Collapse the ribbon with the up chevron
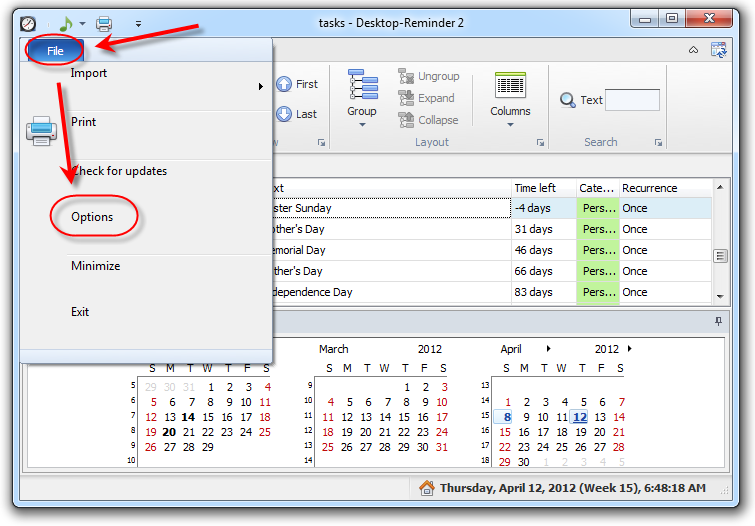 [693, 50]
